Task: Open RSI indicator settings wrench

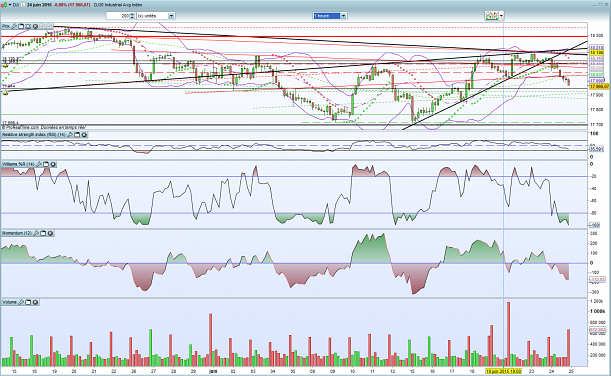Action: (70, 134)
